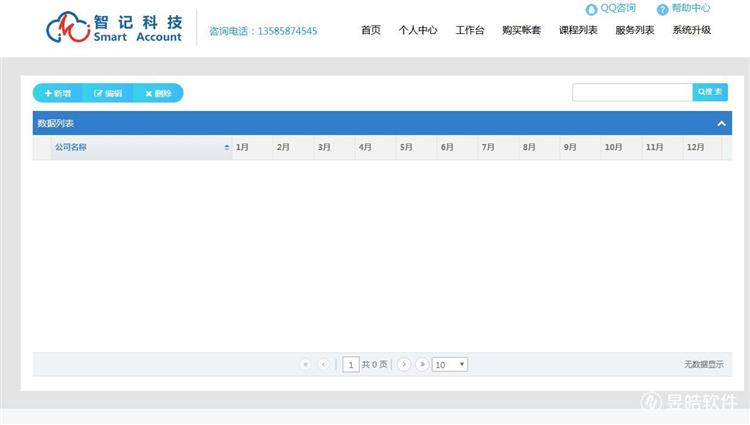
Task: Sort by 公司名称 column header
Action: click(140, 147)
